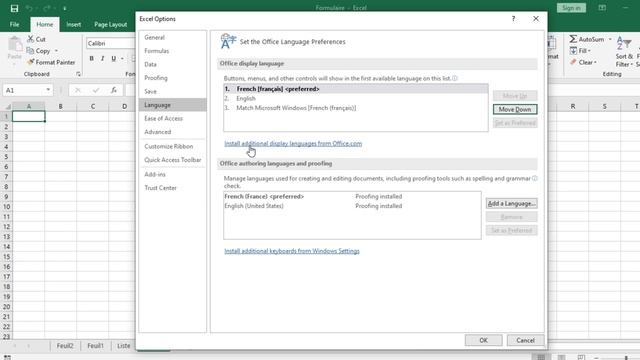Switch to Feuil2 sheet tab
Image resolution: width=640 pixels, height=360 pixels.
tap(65, 346)
